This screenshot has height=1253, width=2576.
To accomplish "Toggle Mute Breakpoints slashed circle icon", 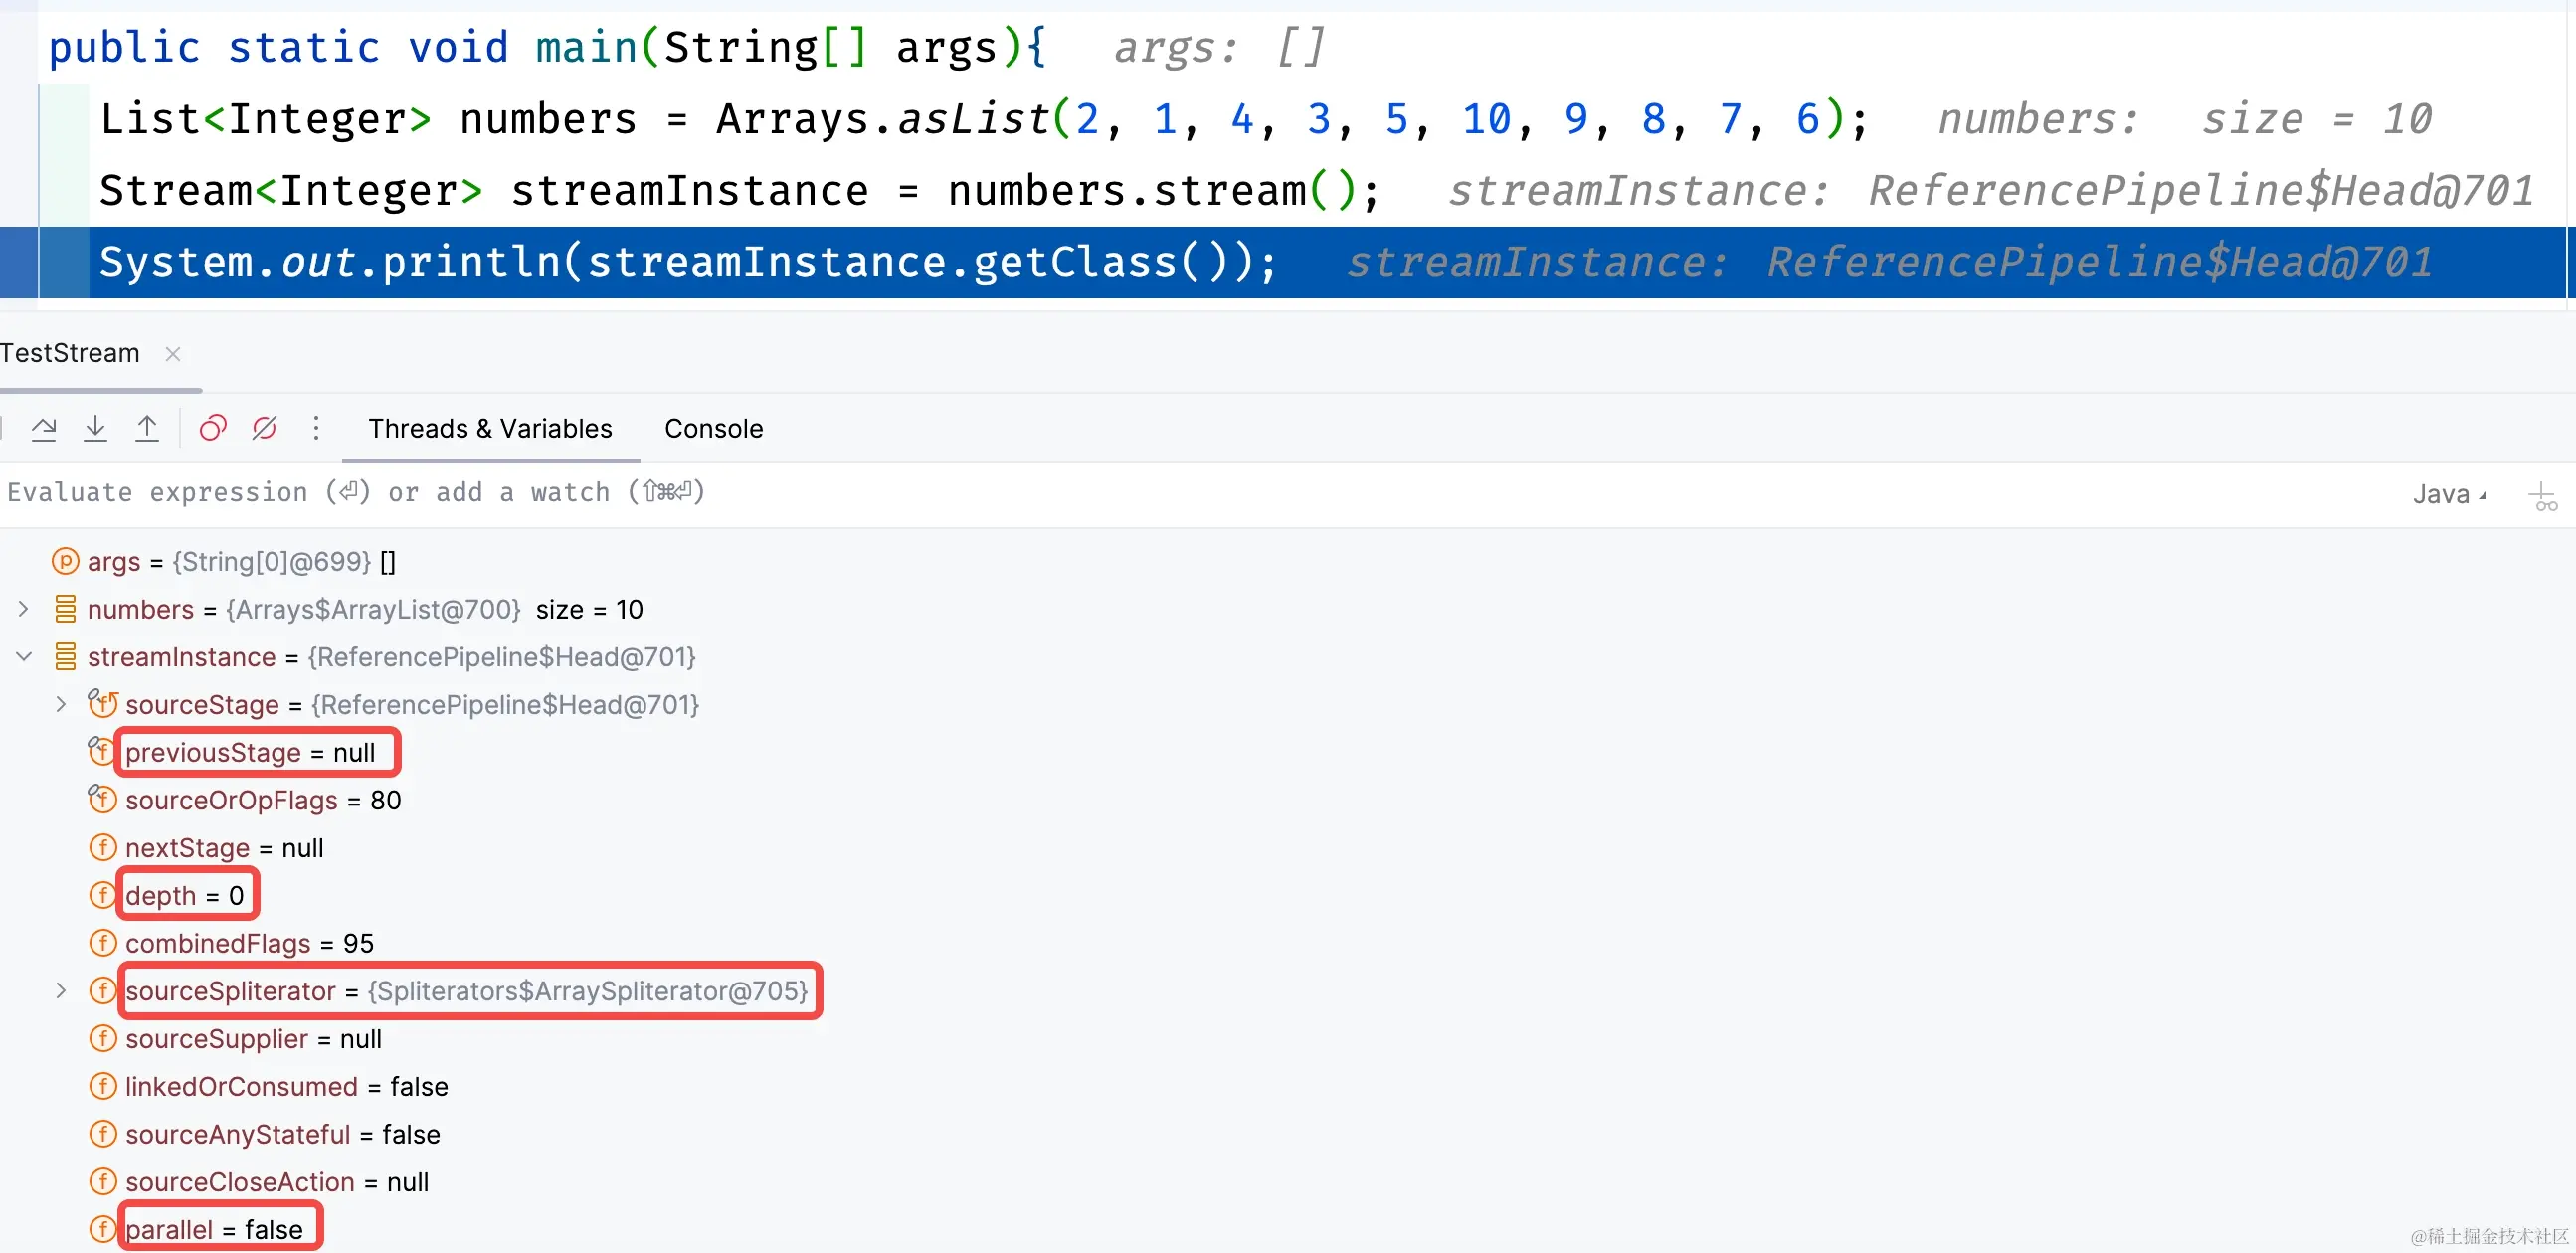I will pyautogui.click(x=264, y=428).
